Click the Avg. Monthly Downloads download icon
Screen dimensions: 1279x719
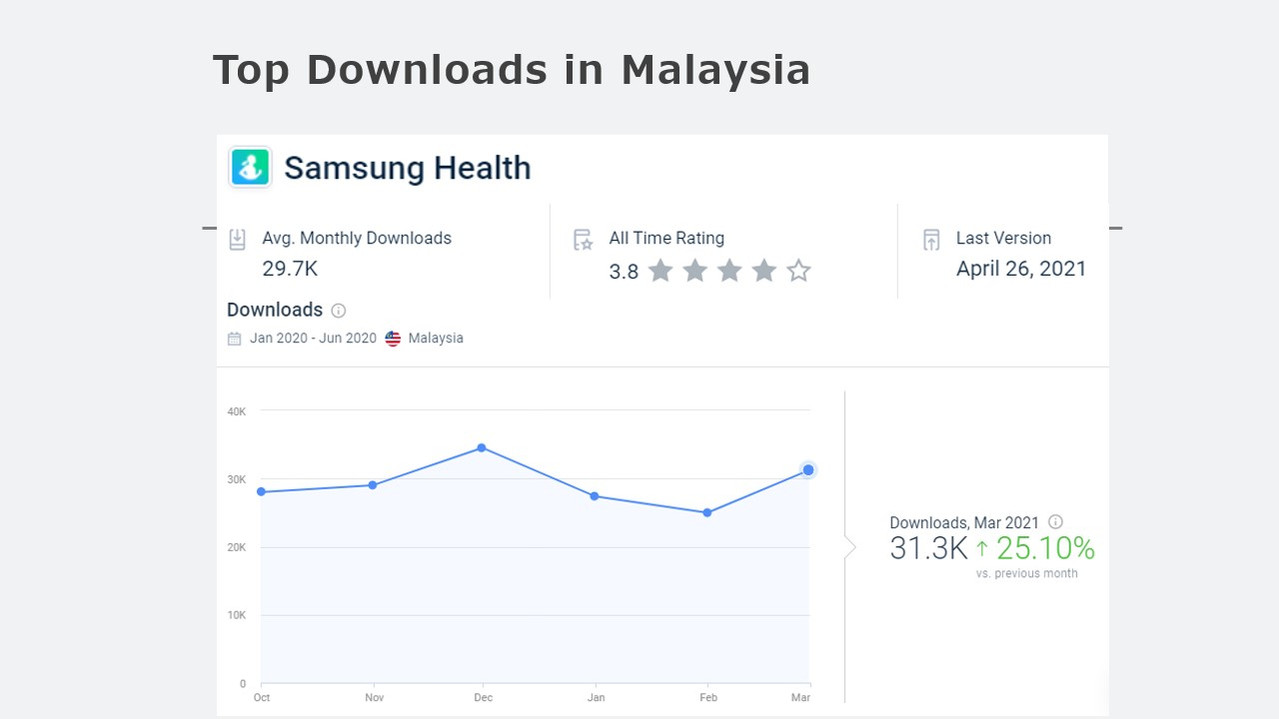pyautogui.click(x=238, y=239)
